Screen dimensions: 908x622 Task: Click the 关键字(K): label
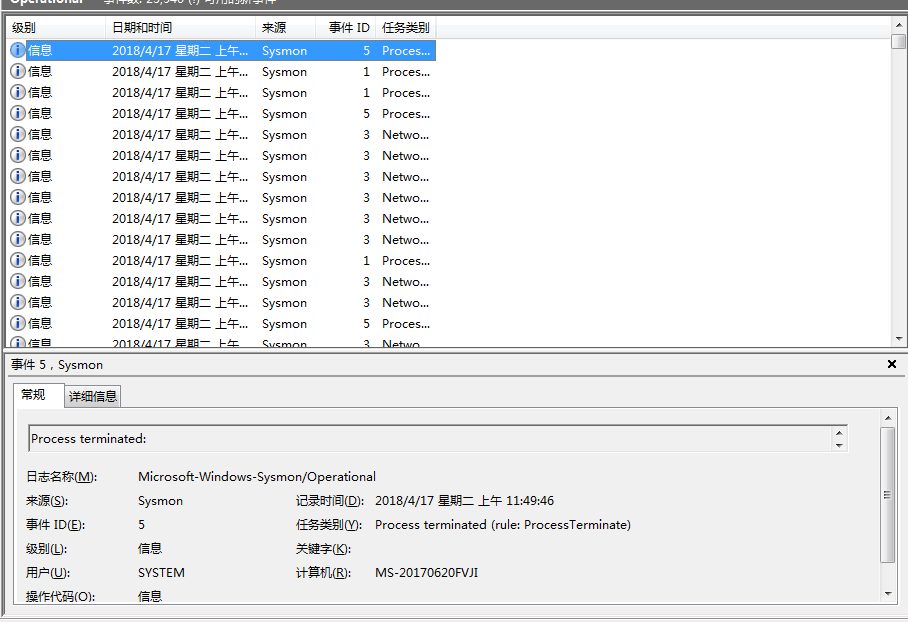pyautogui.click(x=323, y=548)
